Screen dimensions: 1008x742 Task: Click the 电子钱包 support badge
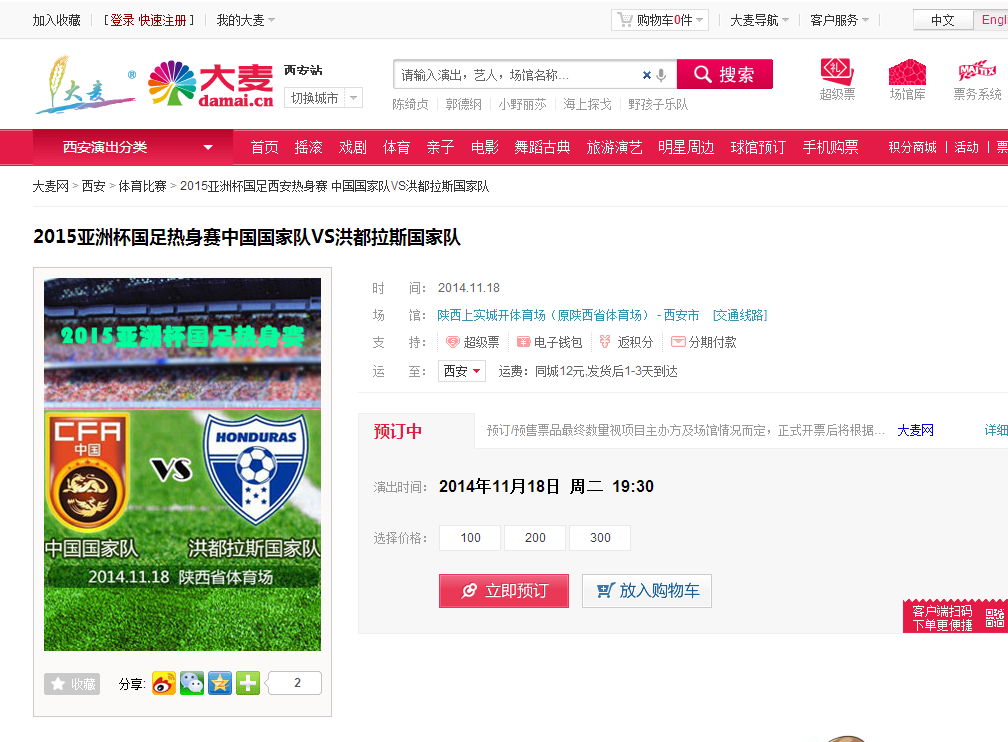pyautogui.click(x=550, y=342)
